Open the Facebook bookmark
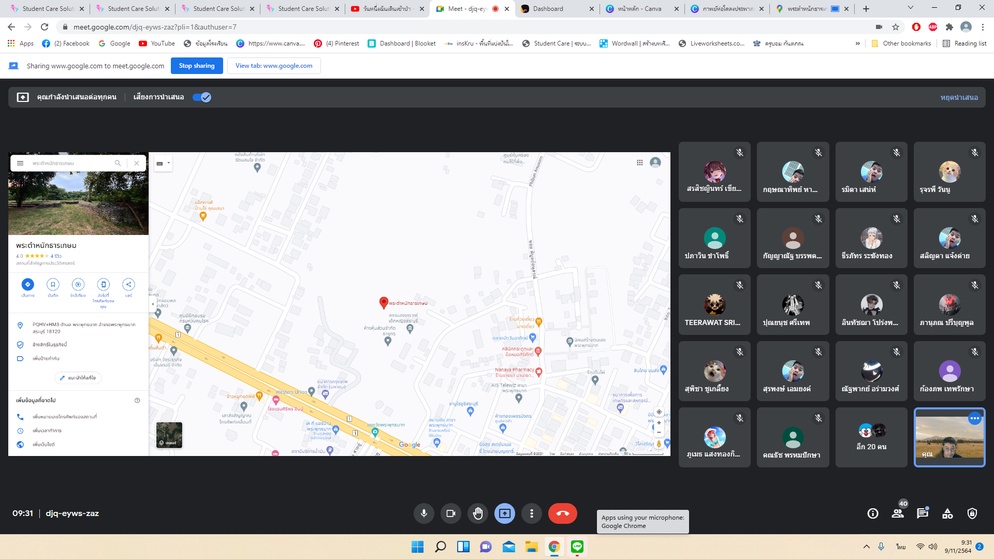Image resolution: width=994 pixels, height=559 pixels. [65, 44]
